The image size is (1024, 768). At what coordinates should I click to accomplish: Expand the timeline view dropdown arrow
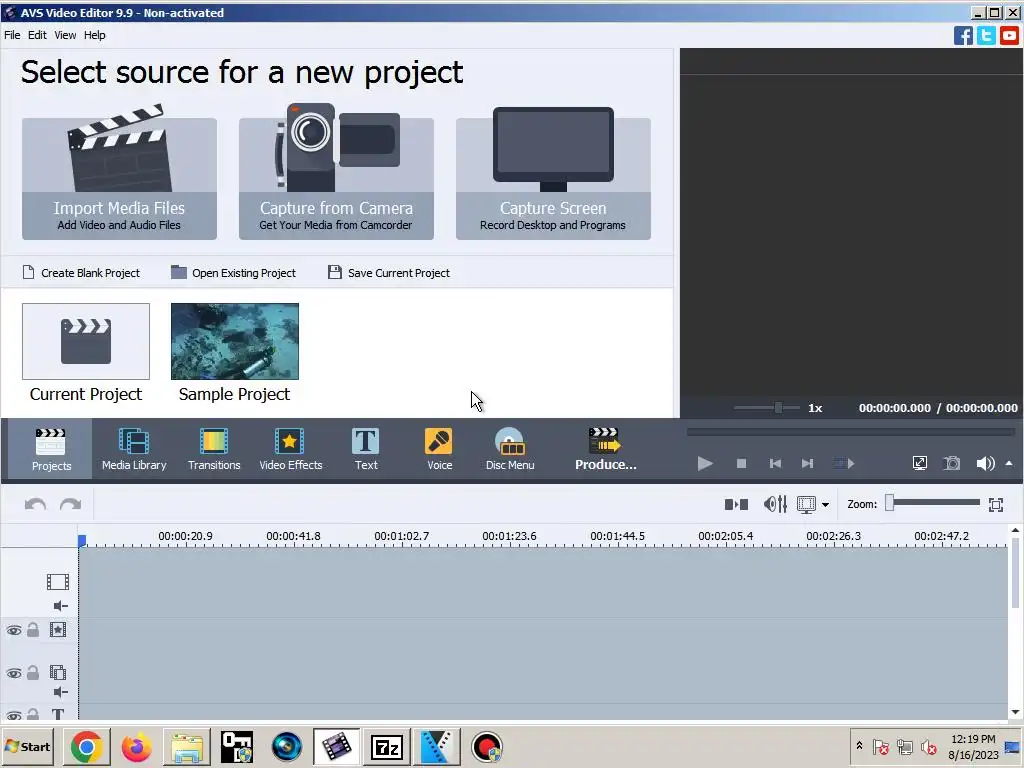point(825,505)
